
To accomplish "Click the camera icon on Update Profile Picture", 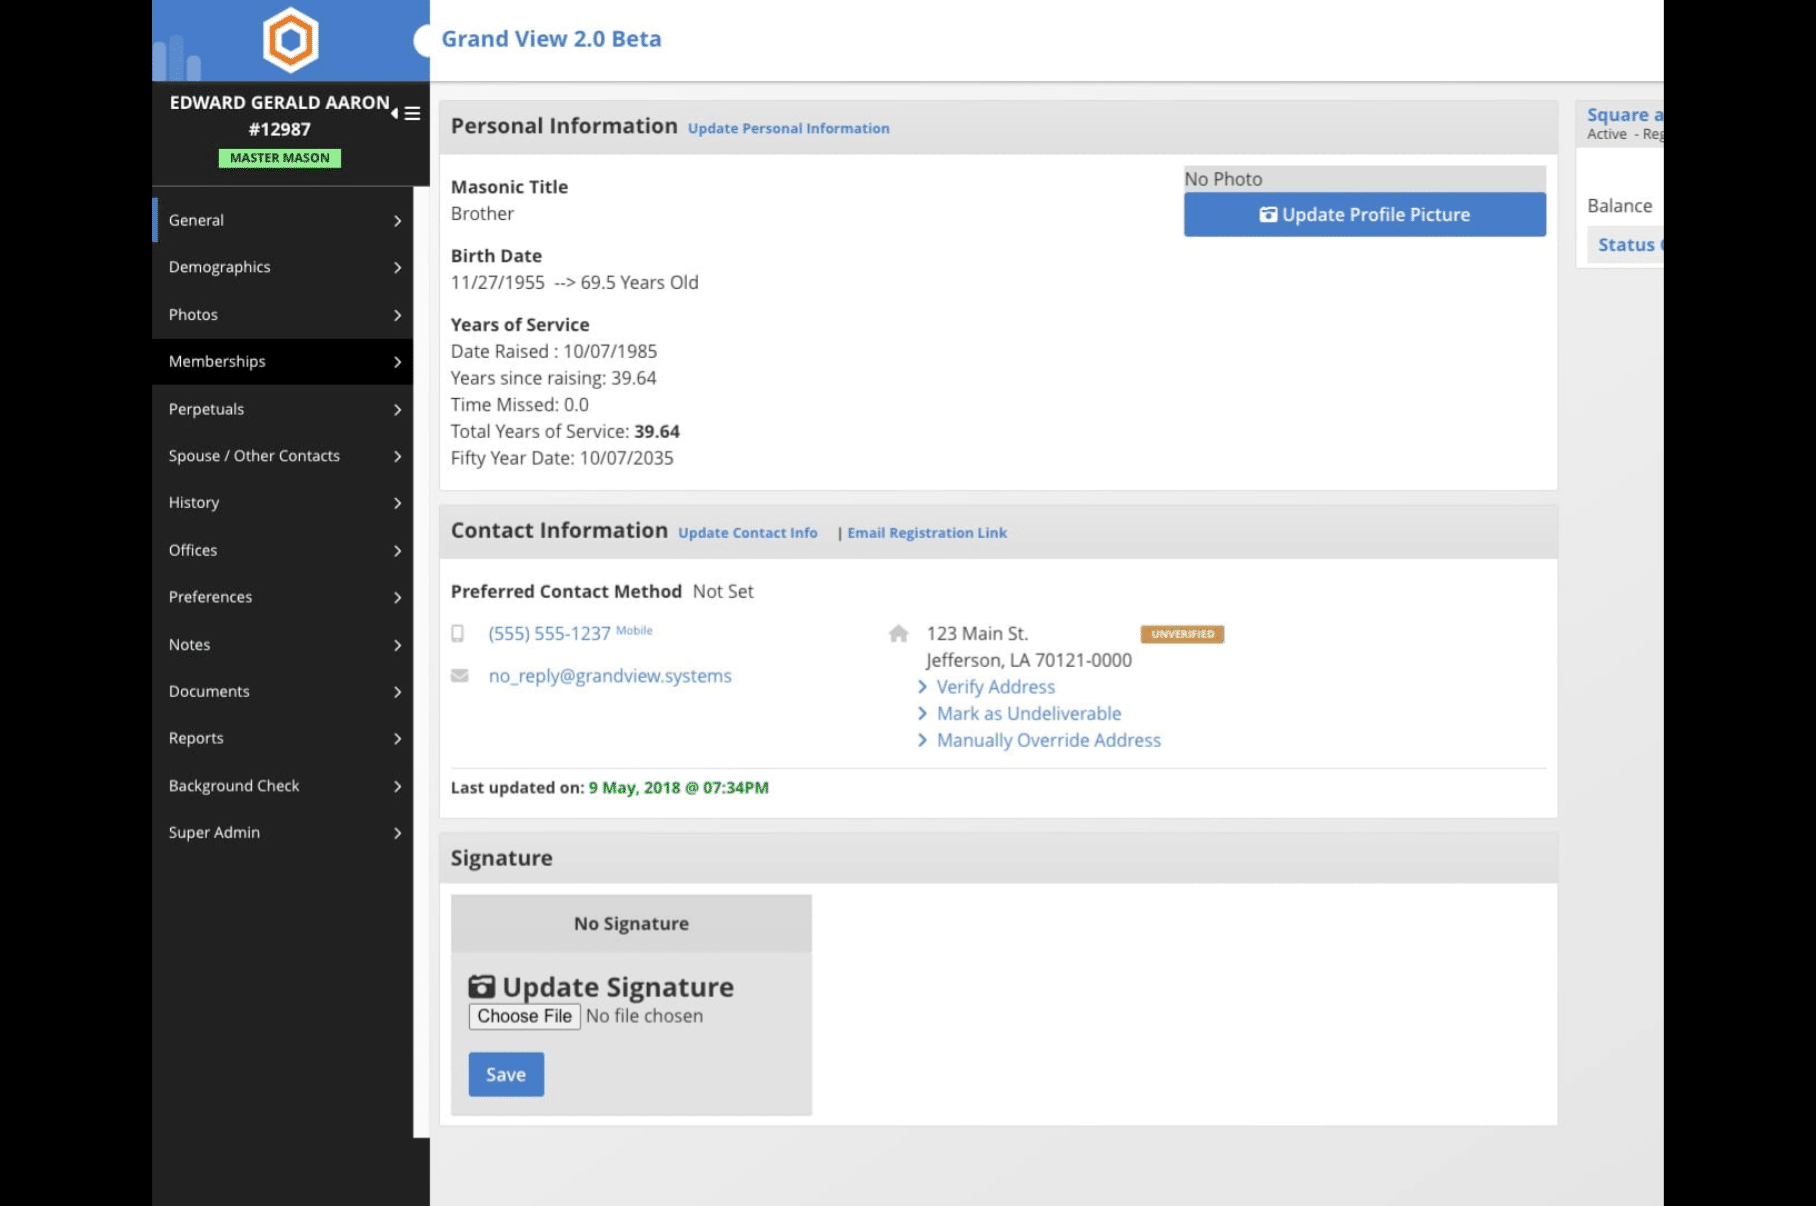I will point(1268,214).
